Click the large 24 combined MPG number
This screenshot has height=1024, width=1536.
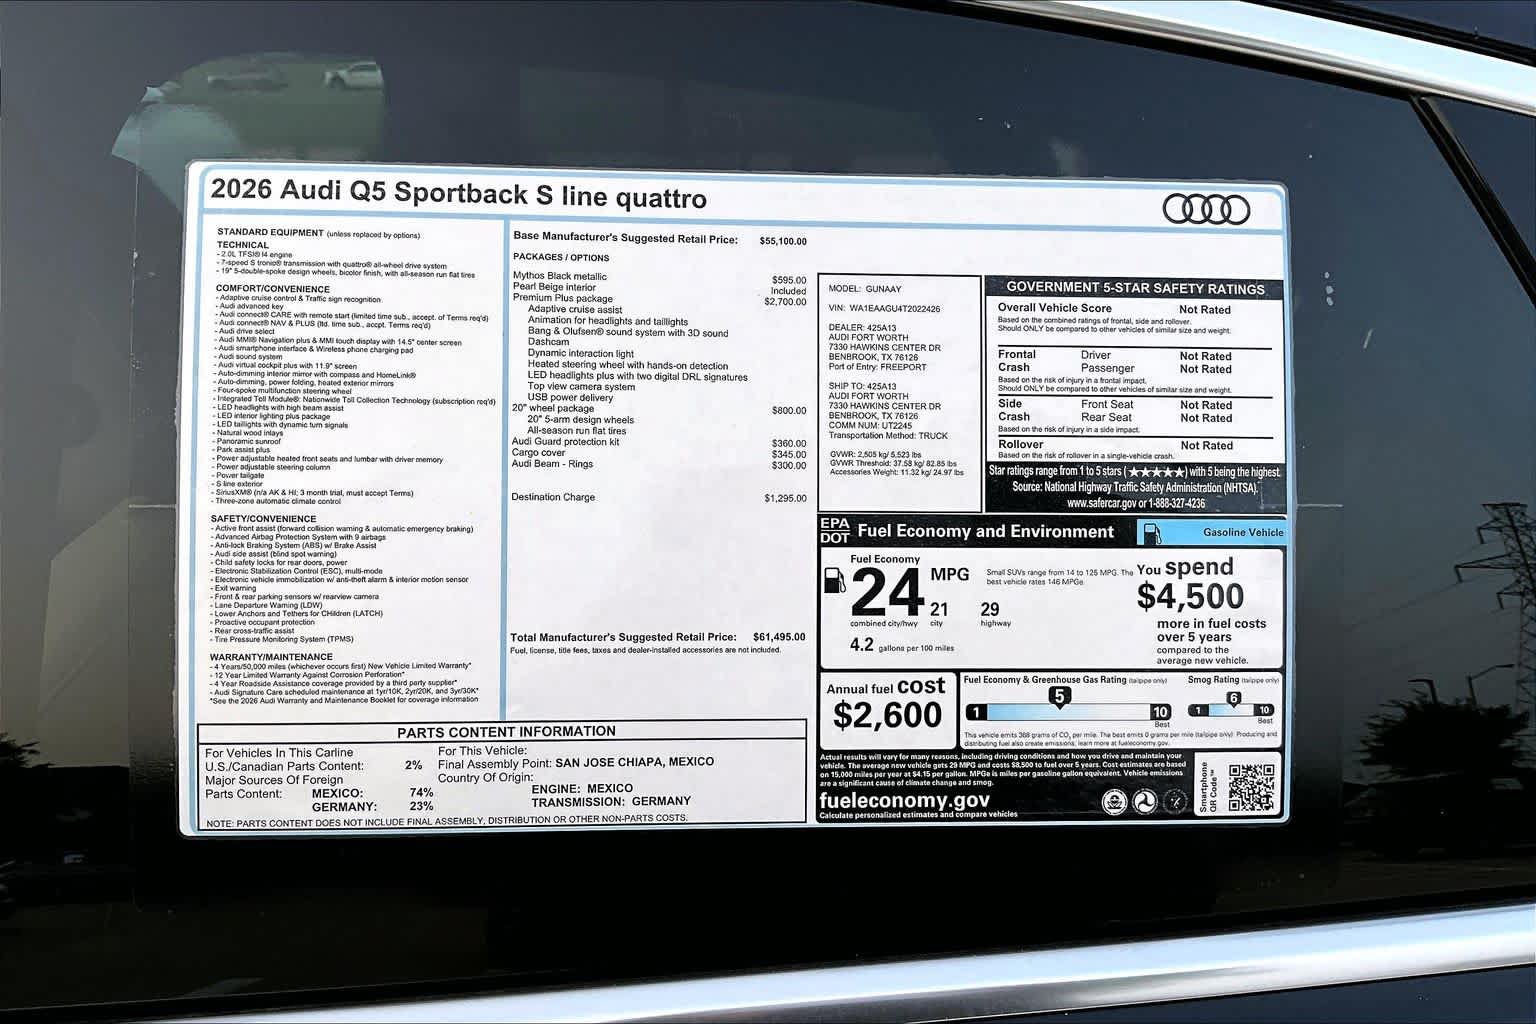[x=887, y=592]
